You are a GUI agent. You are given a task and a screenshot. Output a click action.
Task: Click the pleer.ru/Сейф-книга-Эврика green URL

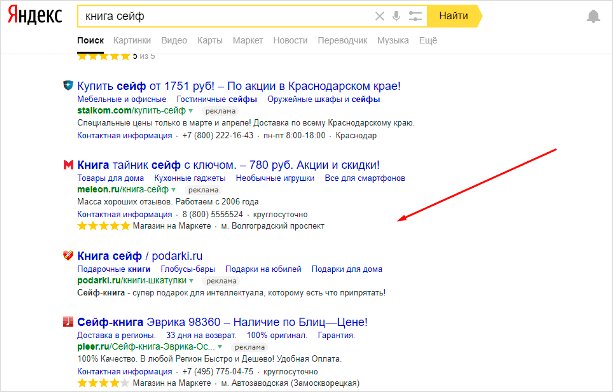[x=146, y=347]
